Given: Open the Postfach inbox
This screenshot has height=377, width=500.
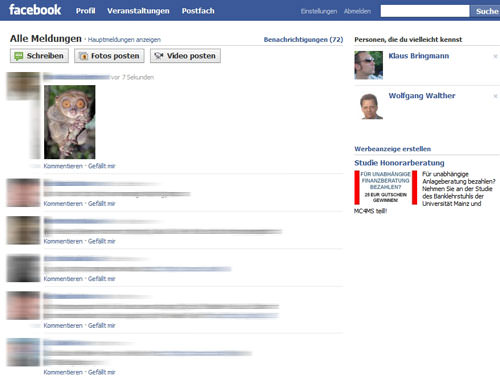Looking at the screenshot, I should coord(198,11).
